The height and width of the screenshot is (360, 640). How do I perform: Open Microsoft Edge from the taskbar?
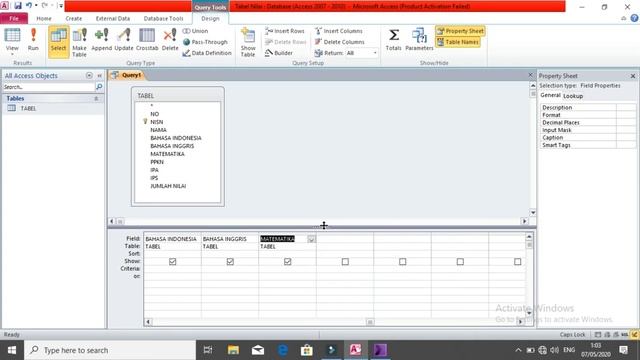(x=282, y=350)
